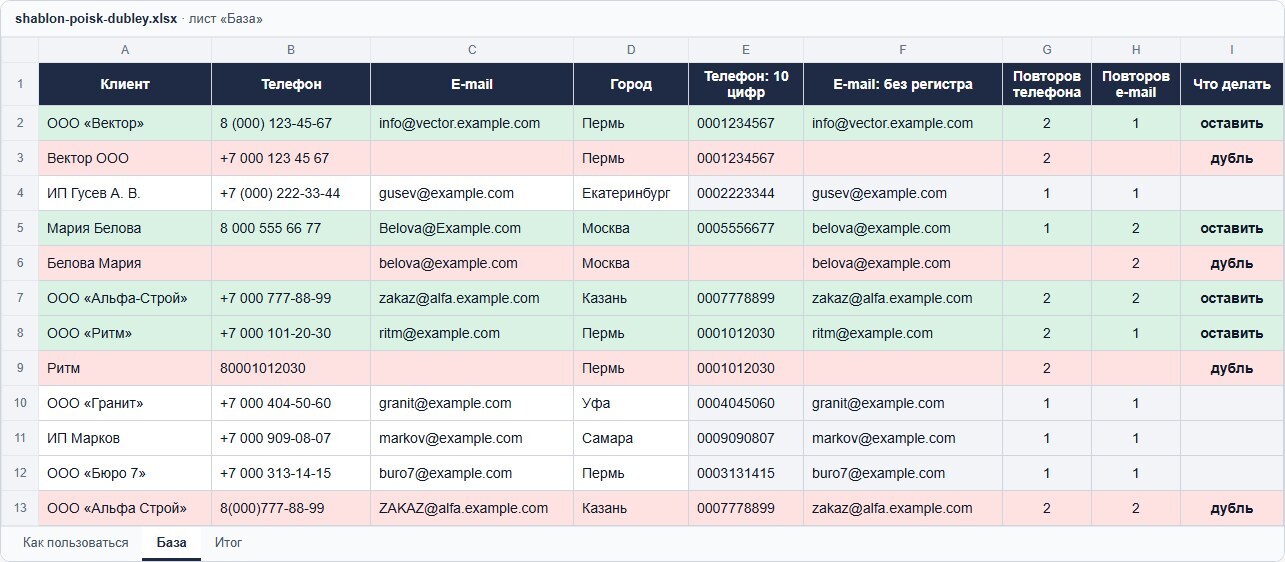Viewport: 1285px width, 562px height.
Task: Click phone «8(000)777-88-99»
Action: tap(291, 508)
